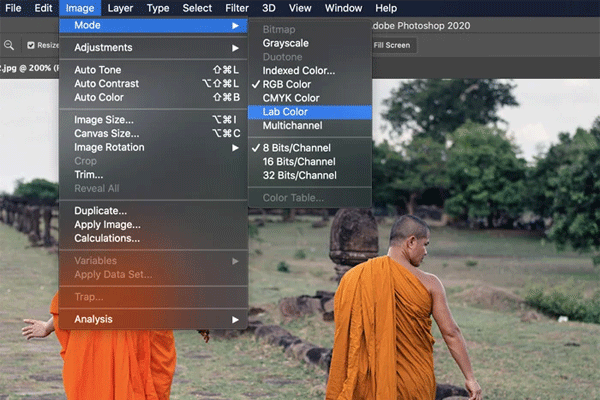The width and height of the screenshot is (600, 400).
Task: Open the Image Size... dialog
Action: click(x=104, y=120)
